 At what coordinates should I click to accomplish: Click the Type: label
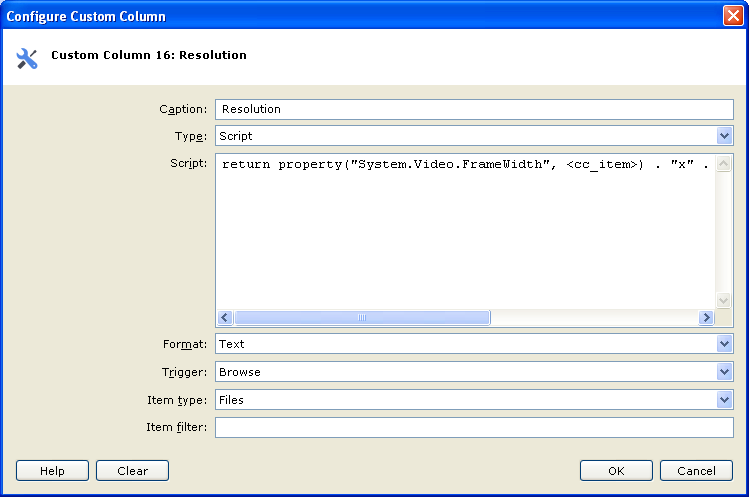(191, 137)
